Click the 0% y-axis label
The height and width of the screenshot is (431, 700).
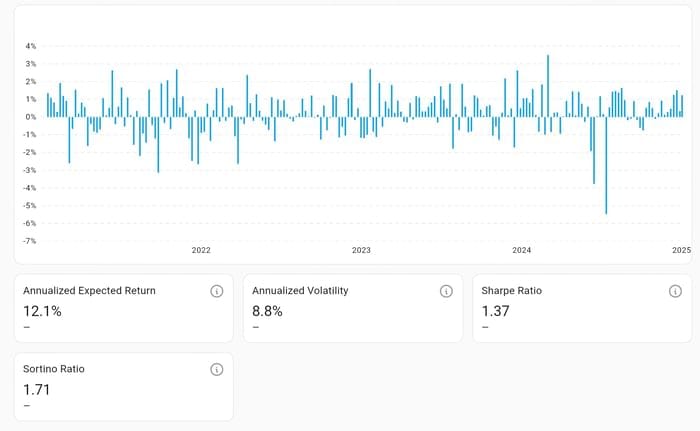[x=31, y=117]
